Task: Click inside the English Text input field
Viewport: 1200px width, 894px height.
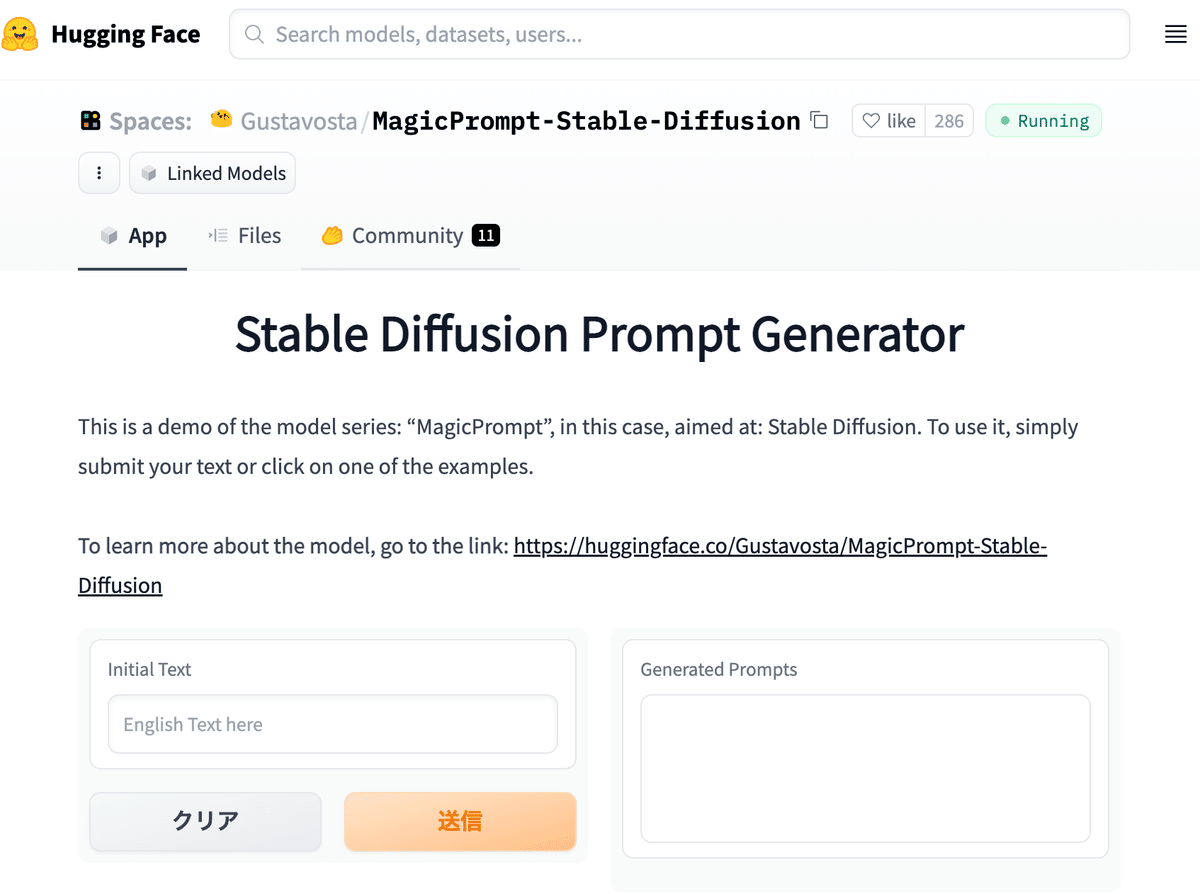Action: (332, 723)
